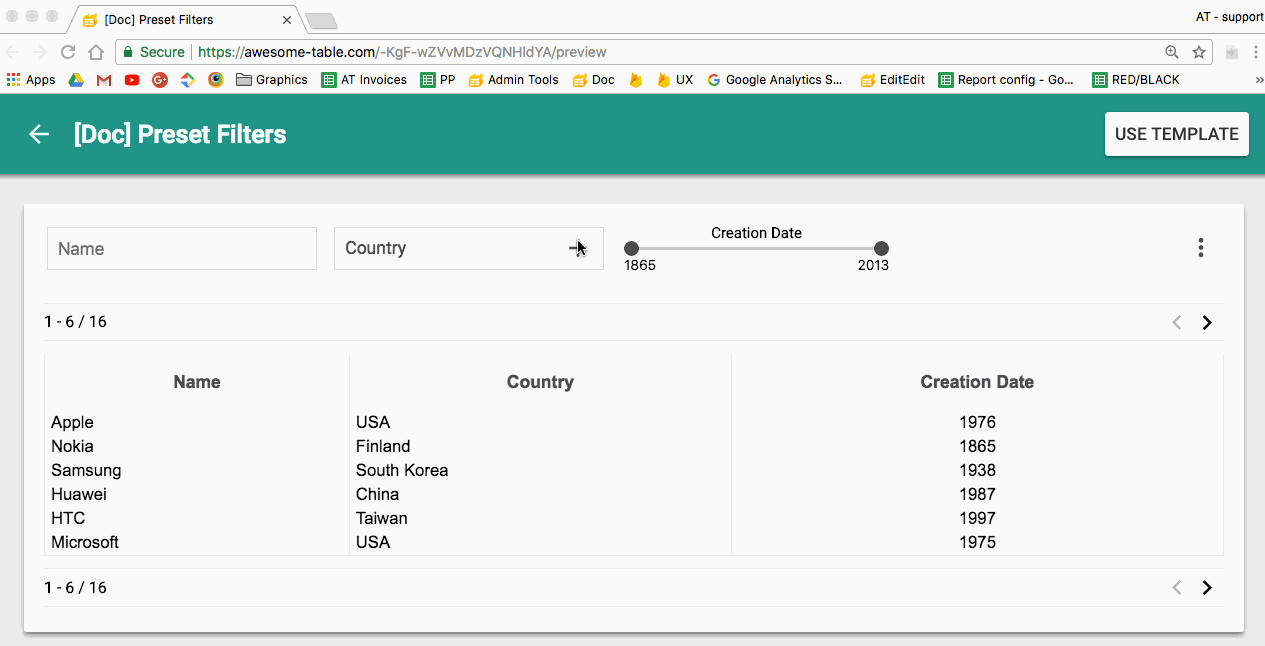Viewport: 1265px width, 646px height.
Task: Bookmark this page with the star icon
Action: (x=1198, y=52)
